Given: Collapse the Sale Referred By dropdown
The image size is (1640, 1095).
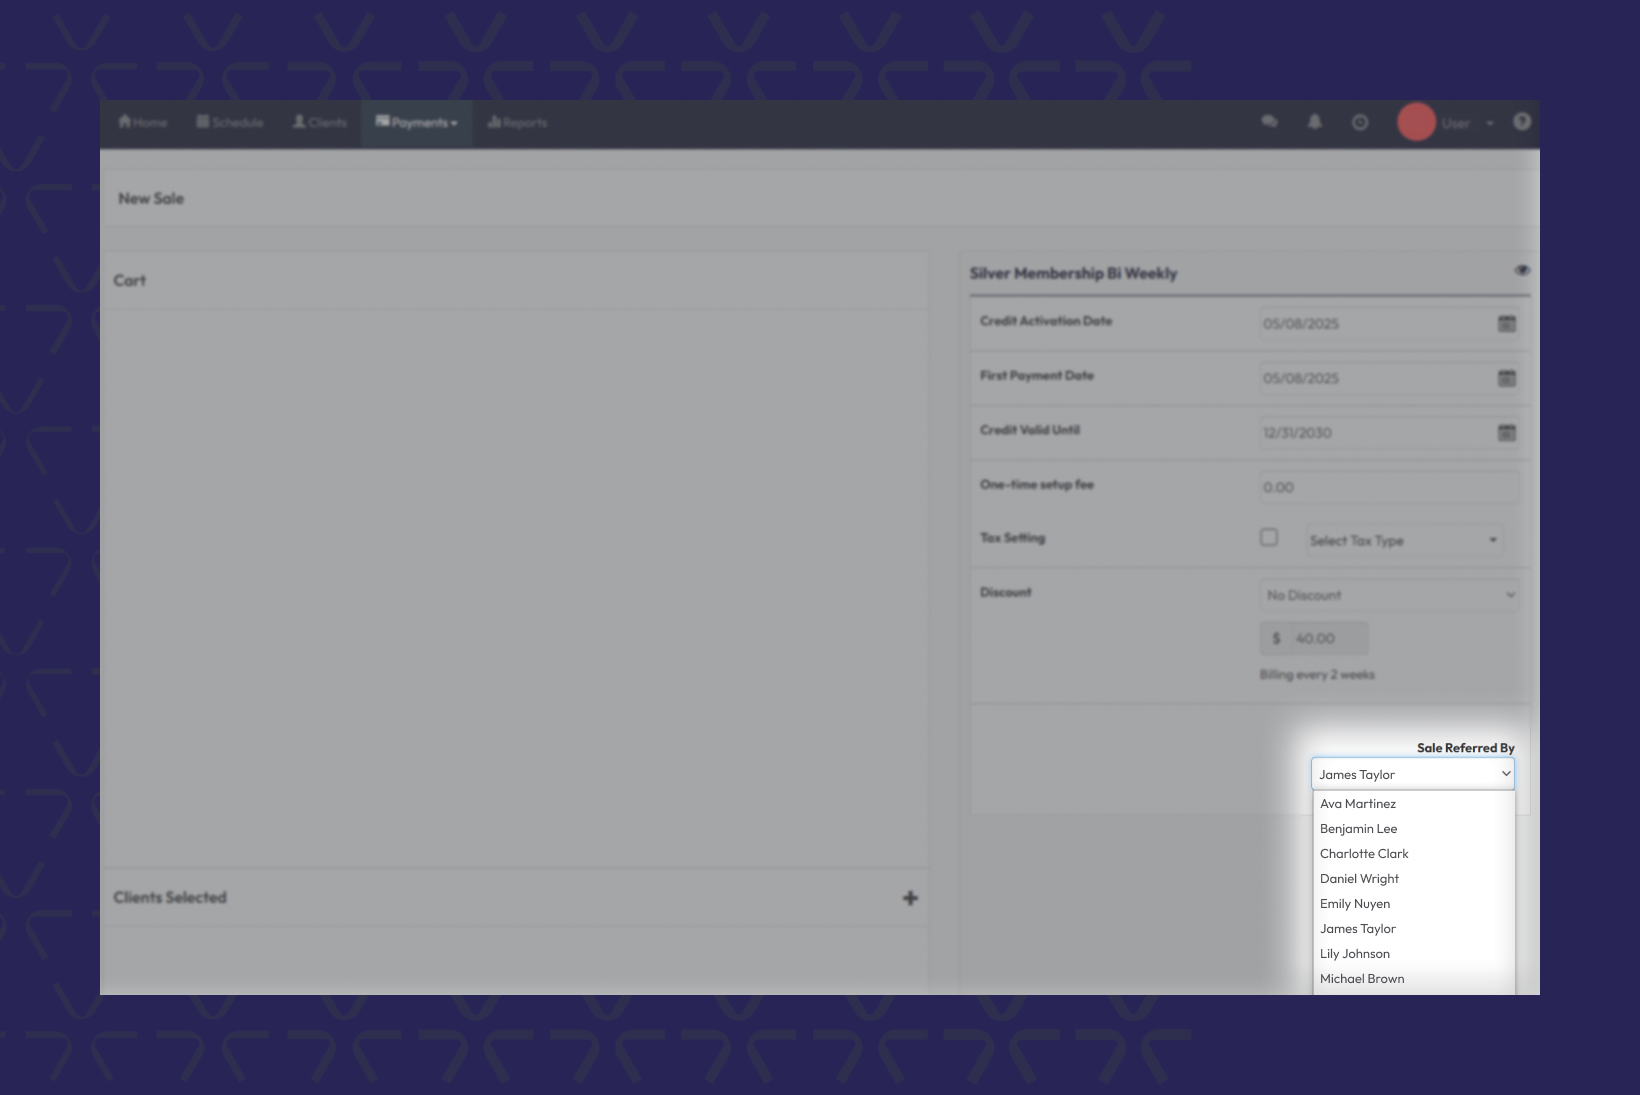Looking at the screenshot, I should [1412, 774].
